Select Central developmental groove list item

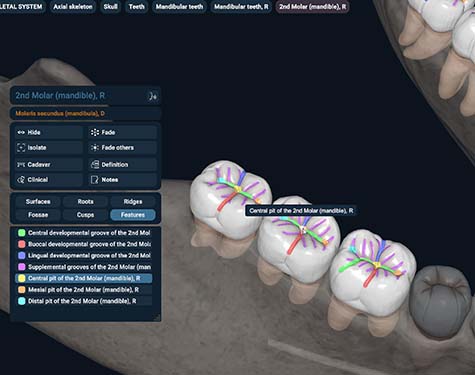[x=84, y=233]
